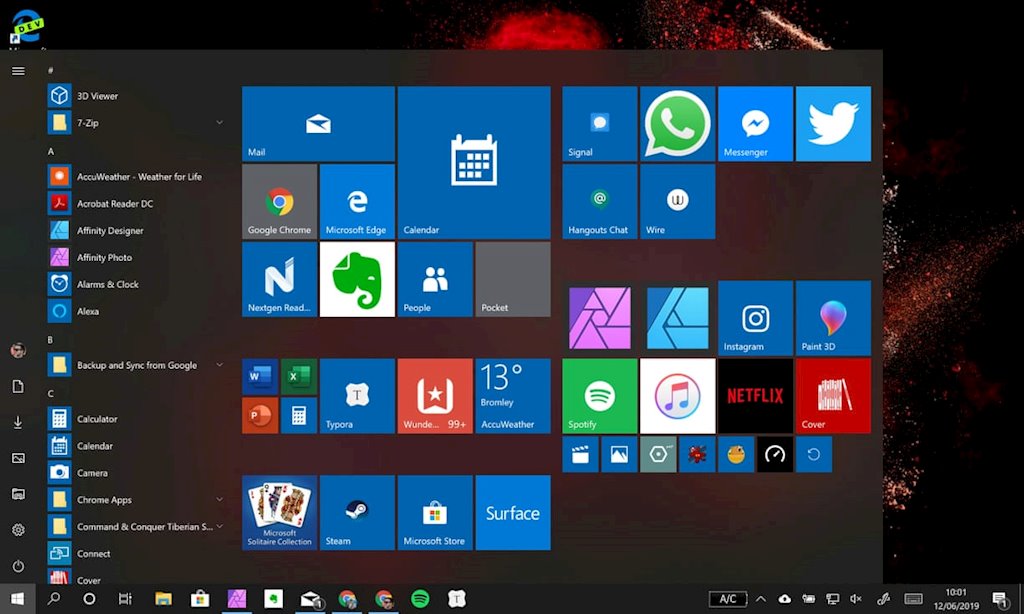Open the Google Chrome tile
Viewport: 1024px width, 614px height.
click(279, 201)
